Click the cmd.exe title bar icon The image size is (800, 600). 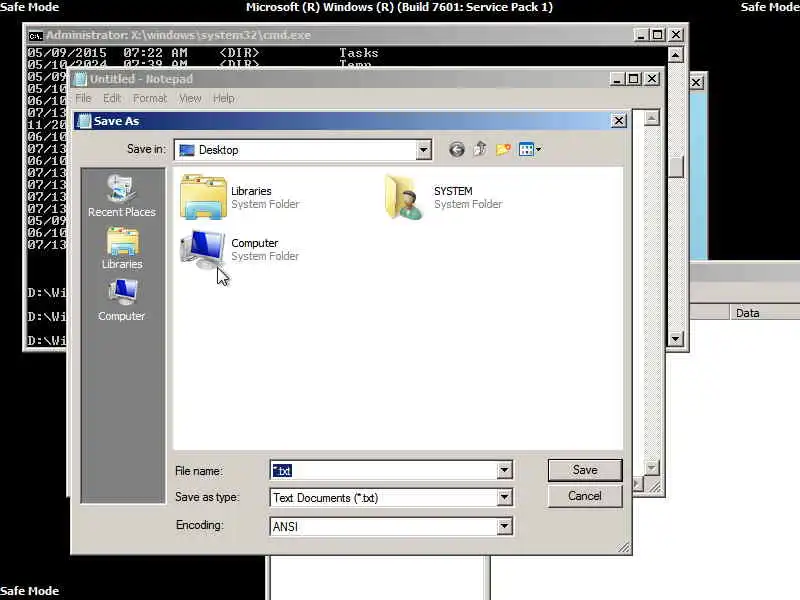tap(35, 36)
